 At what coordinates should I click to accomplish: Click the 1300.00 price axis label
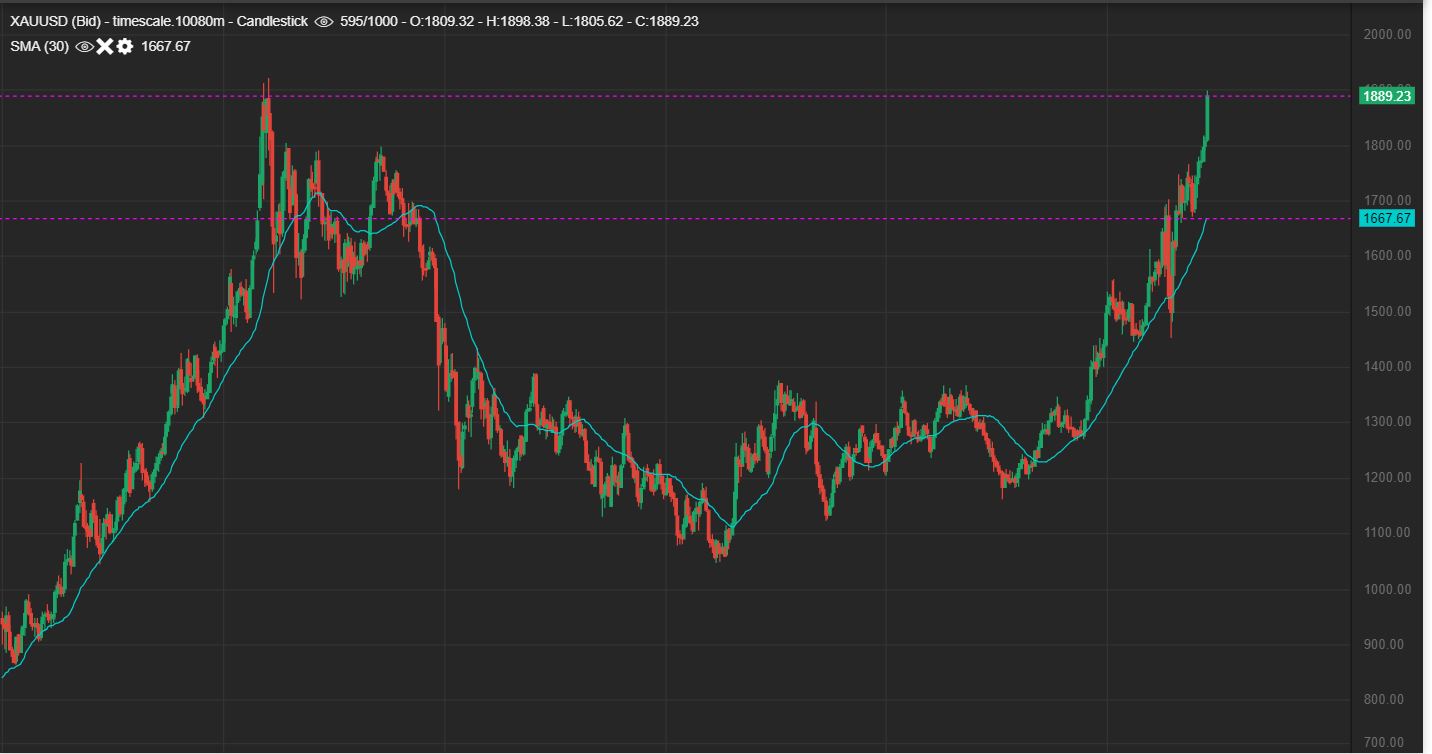[x=1387, y=422]
